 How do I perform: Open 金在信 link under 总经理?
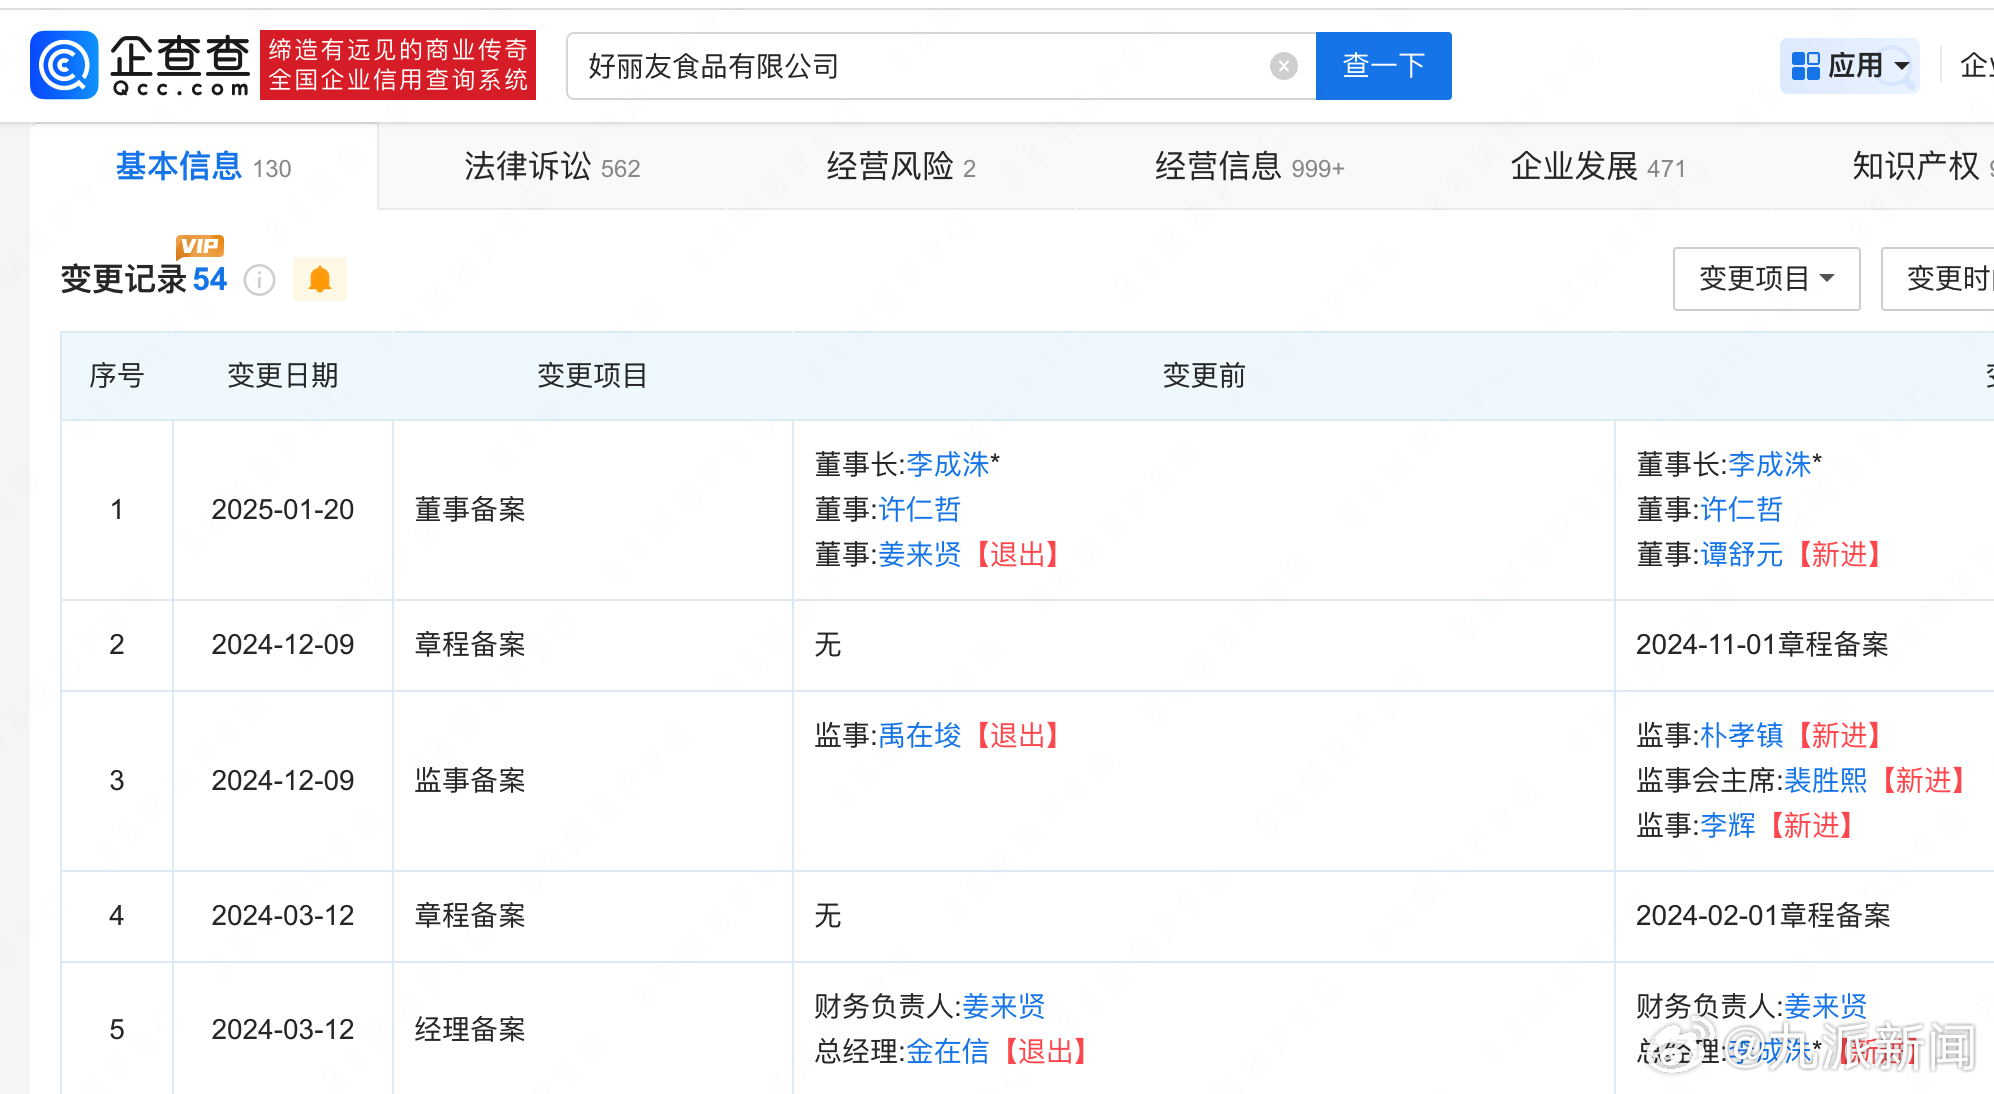[x=947, y=1051]
